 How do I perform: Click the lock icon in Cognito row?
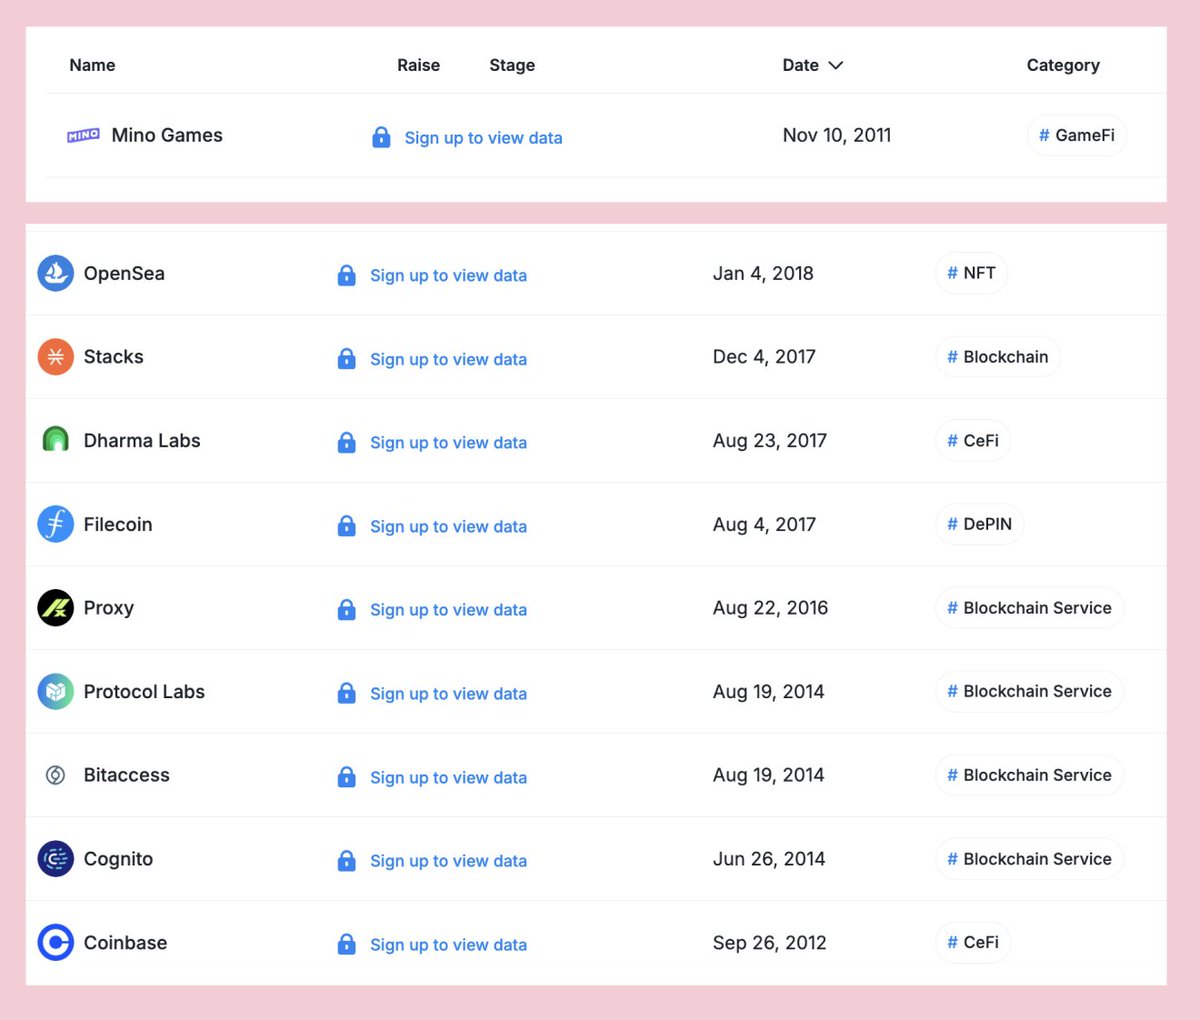[346, 860]
